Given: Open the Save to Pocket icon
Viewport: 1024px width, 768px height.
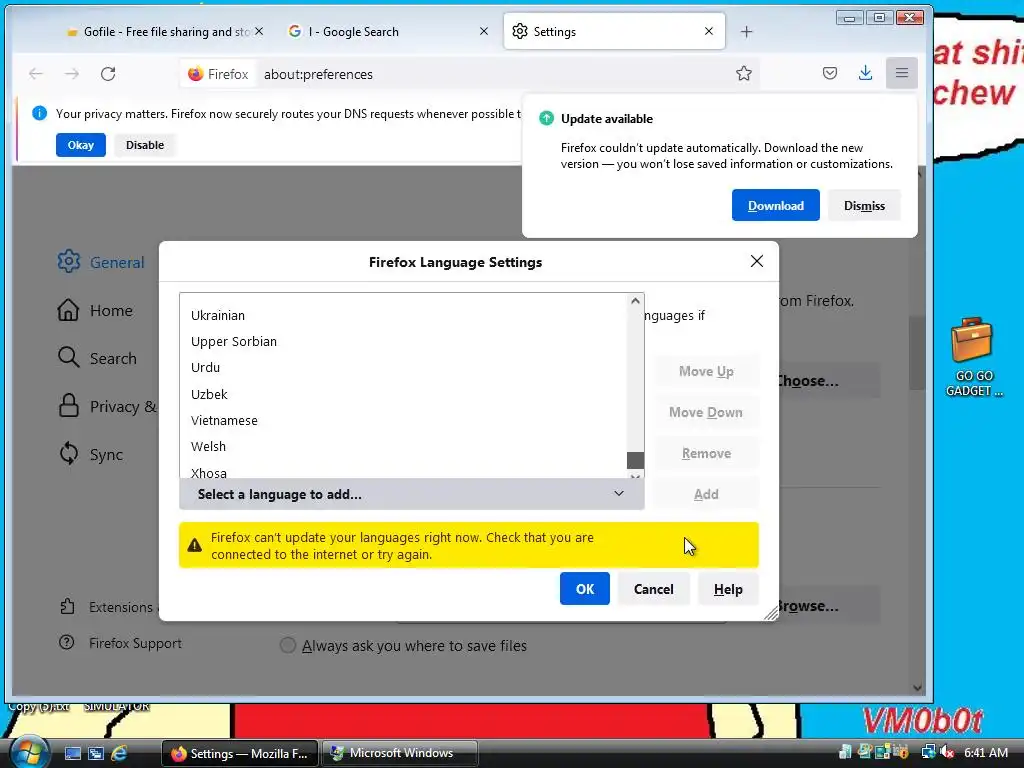Looking at the screenshot, I should [x=829, y=73].
